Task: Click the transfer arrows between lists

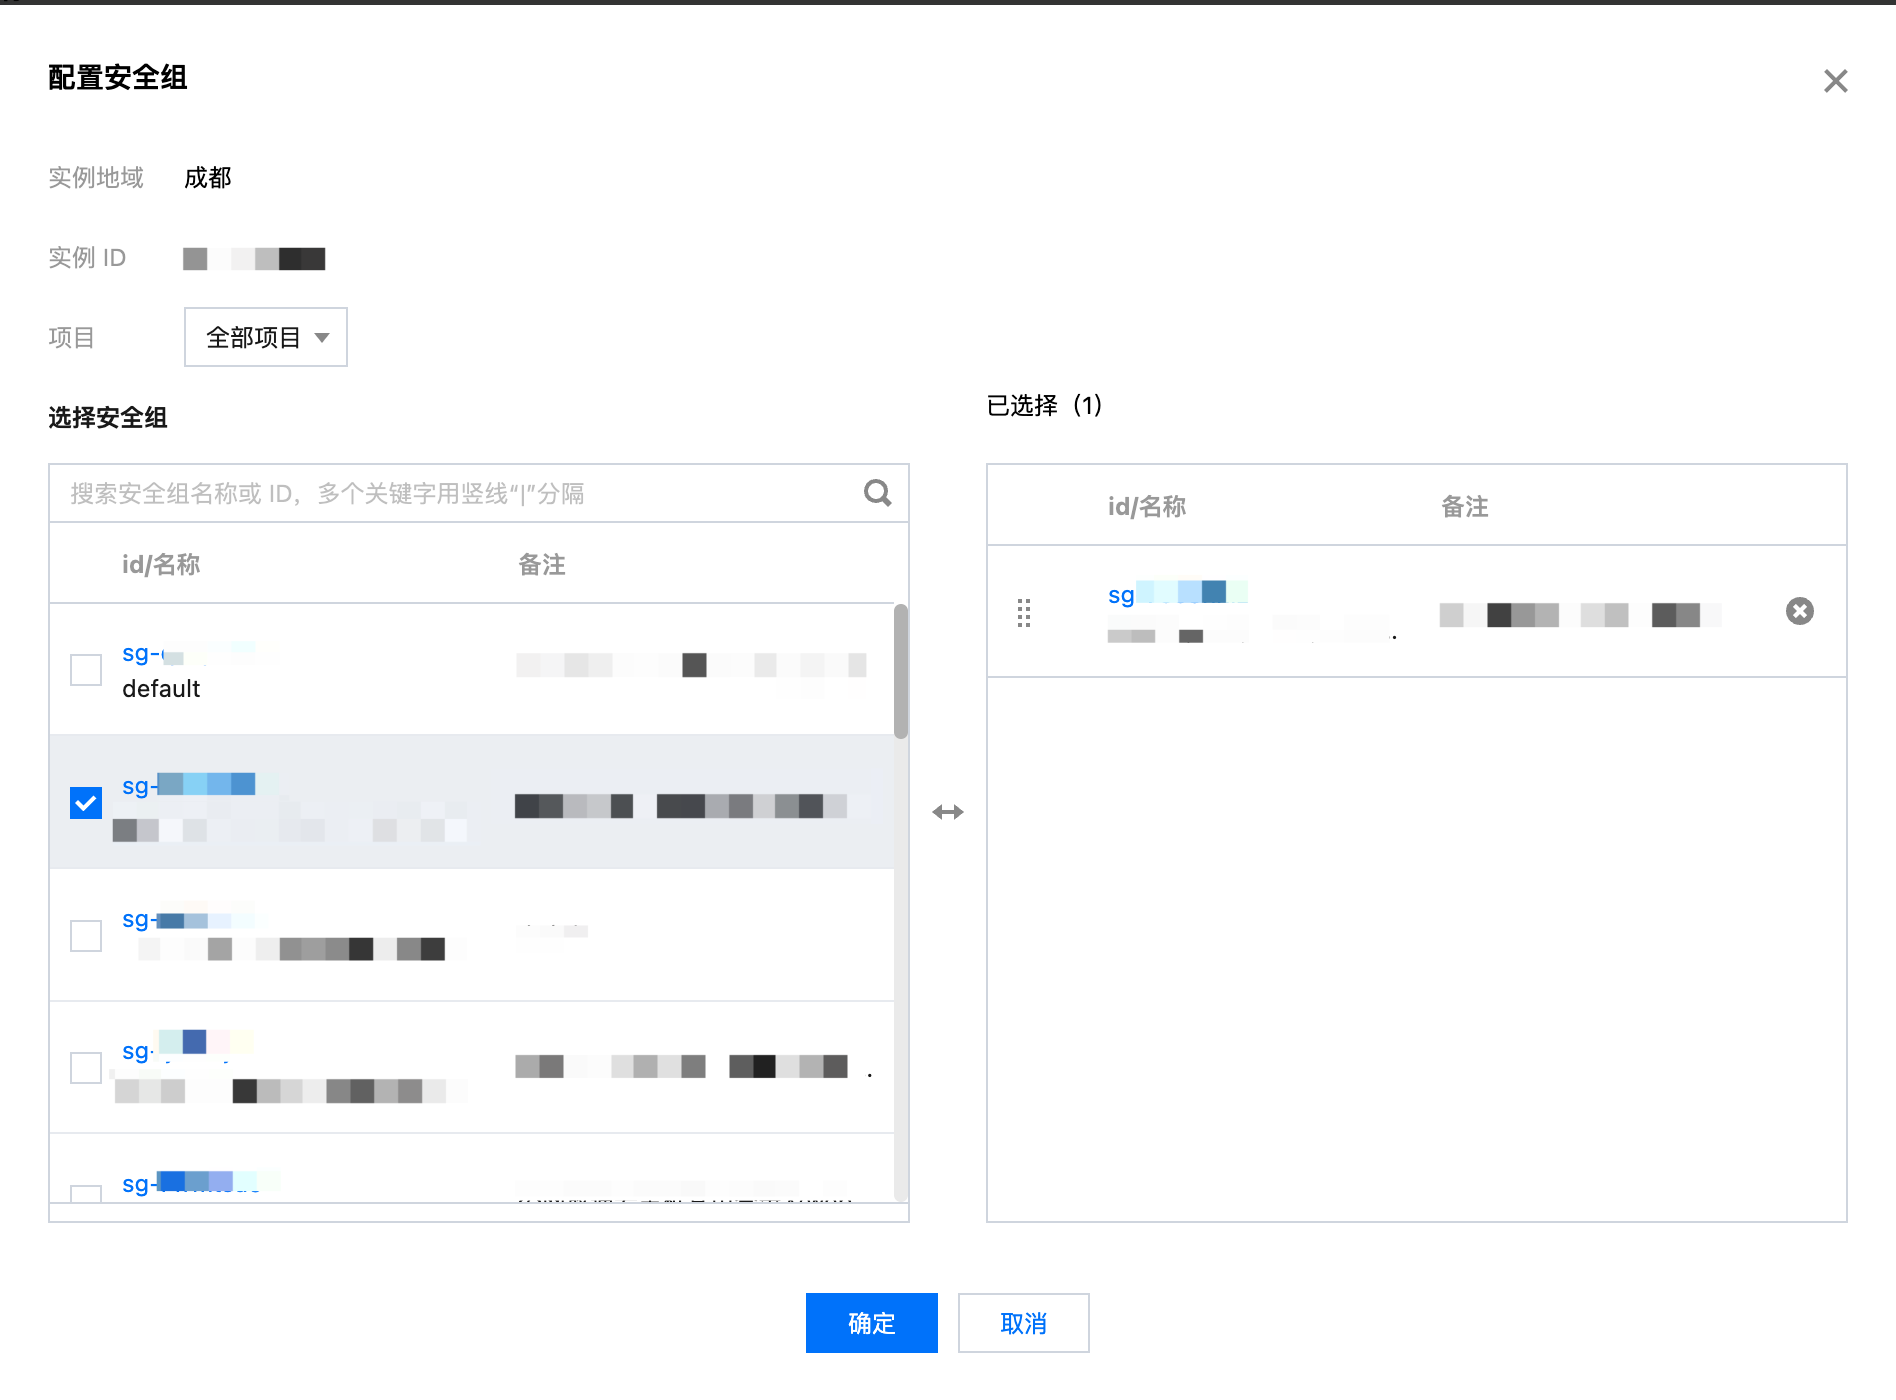Action: [948, 812]
